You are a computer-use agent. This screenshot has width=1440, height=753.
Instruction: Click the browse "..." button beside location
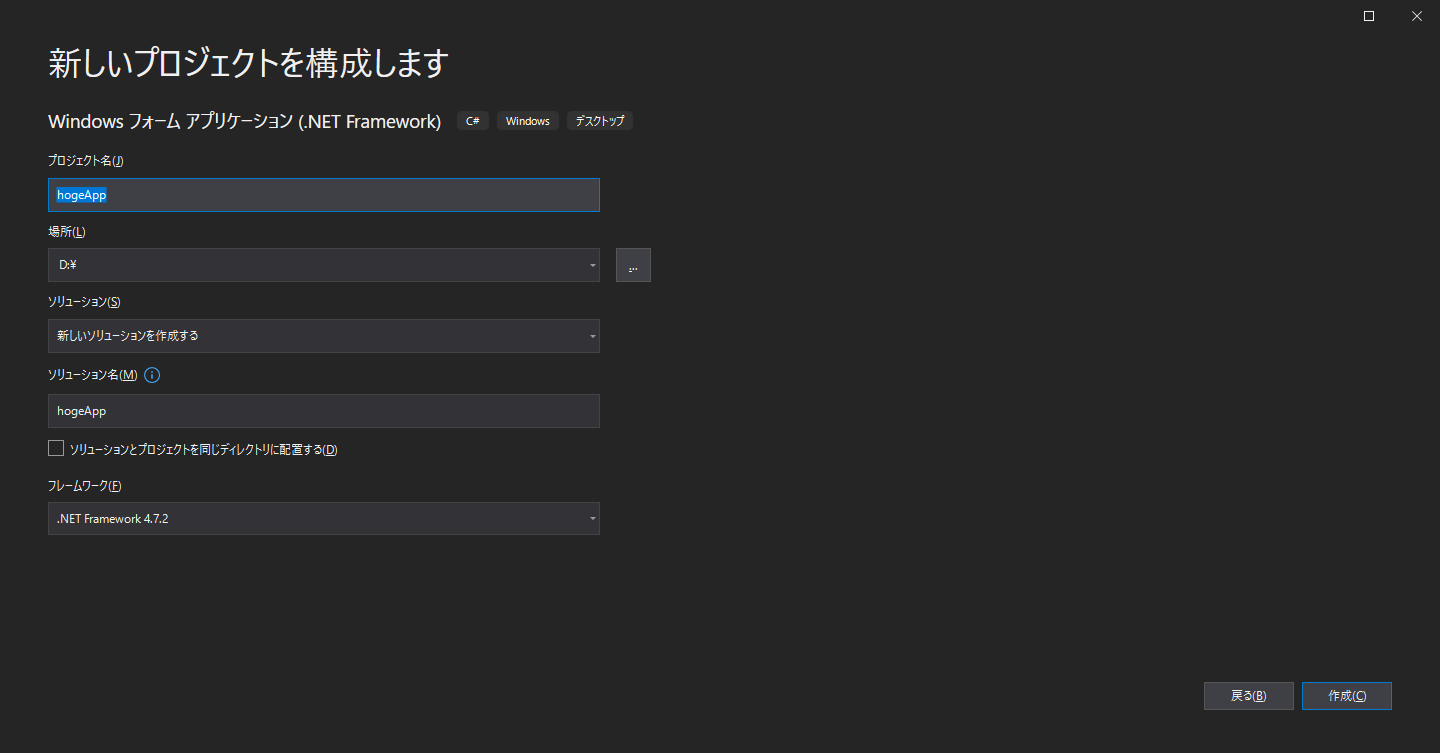tap(633, 265)
